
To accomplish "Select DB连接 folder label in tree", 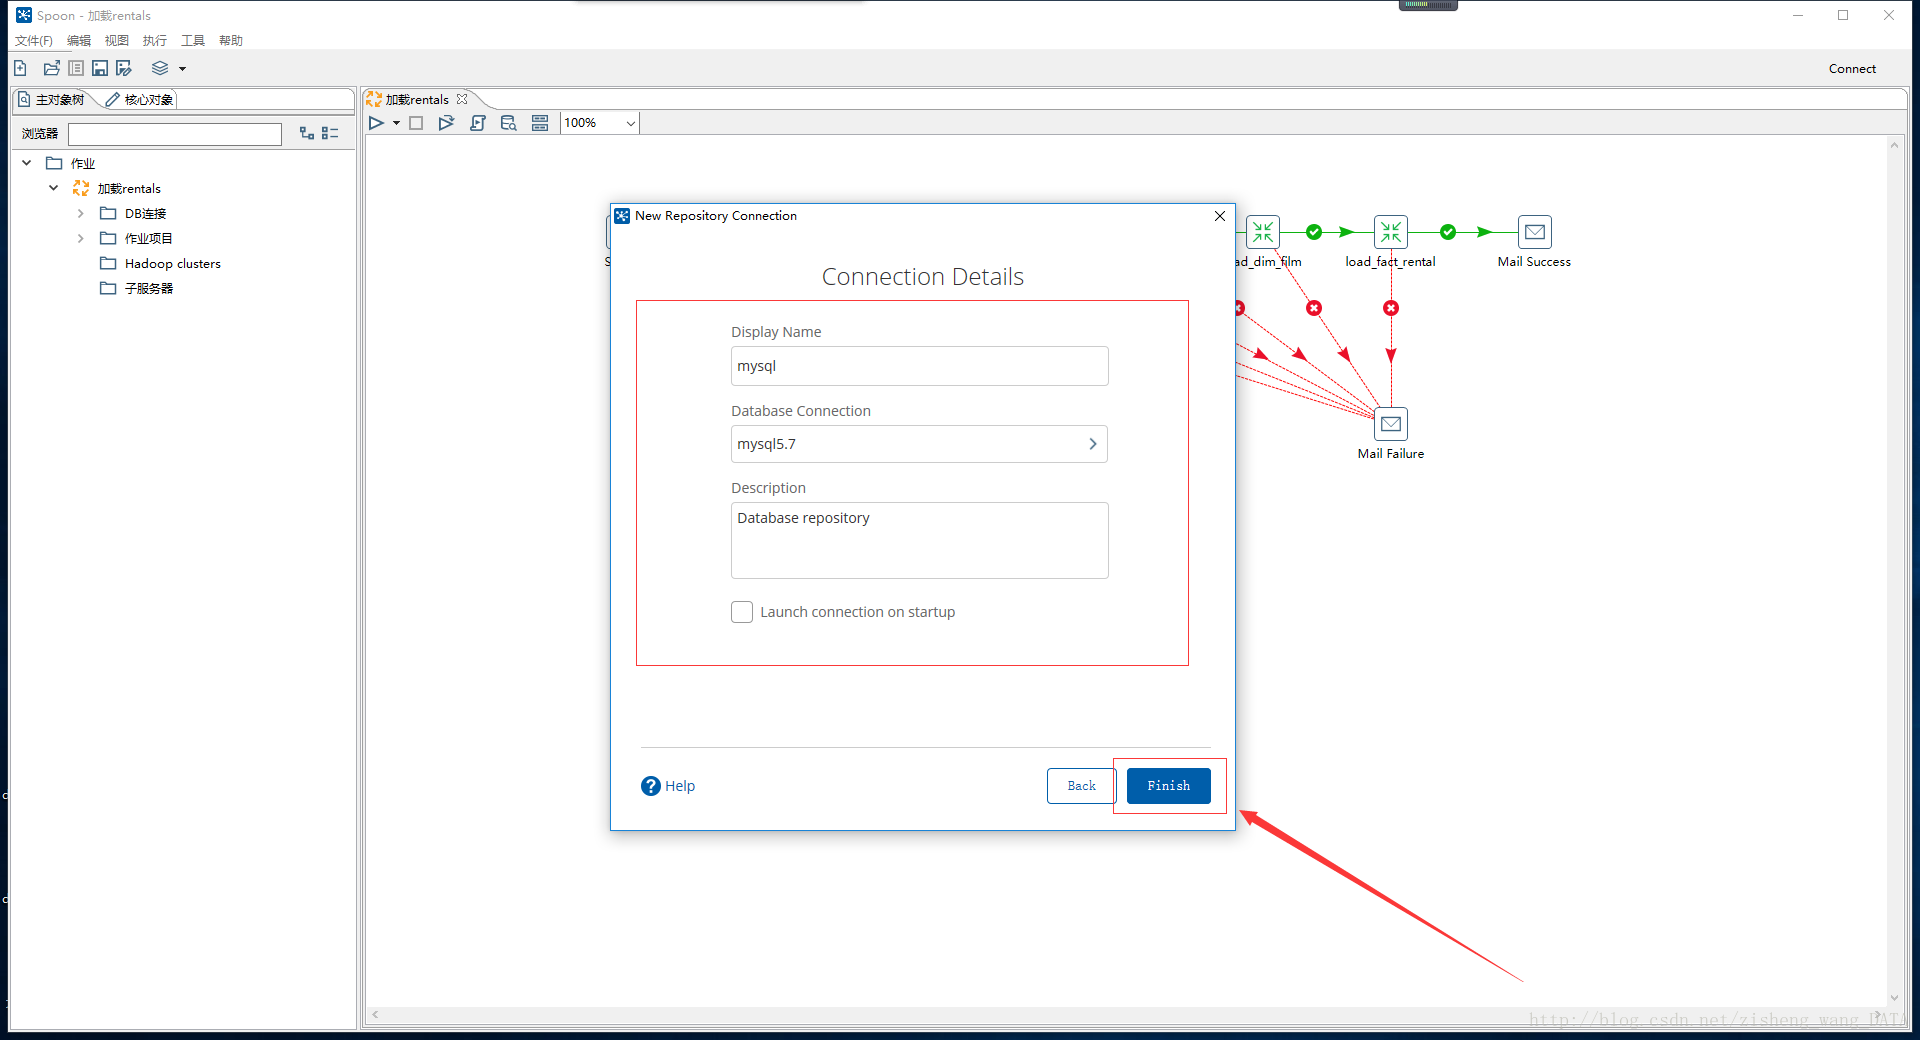I will (x=145, y=213).
